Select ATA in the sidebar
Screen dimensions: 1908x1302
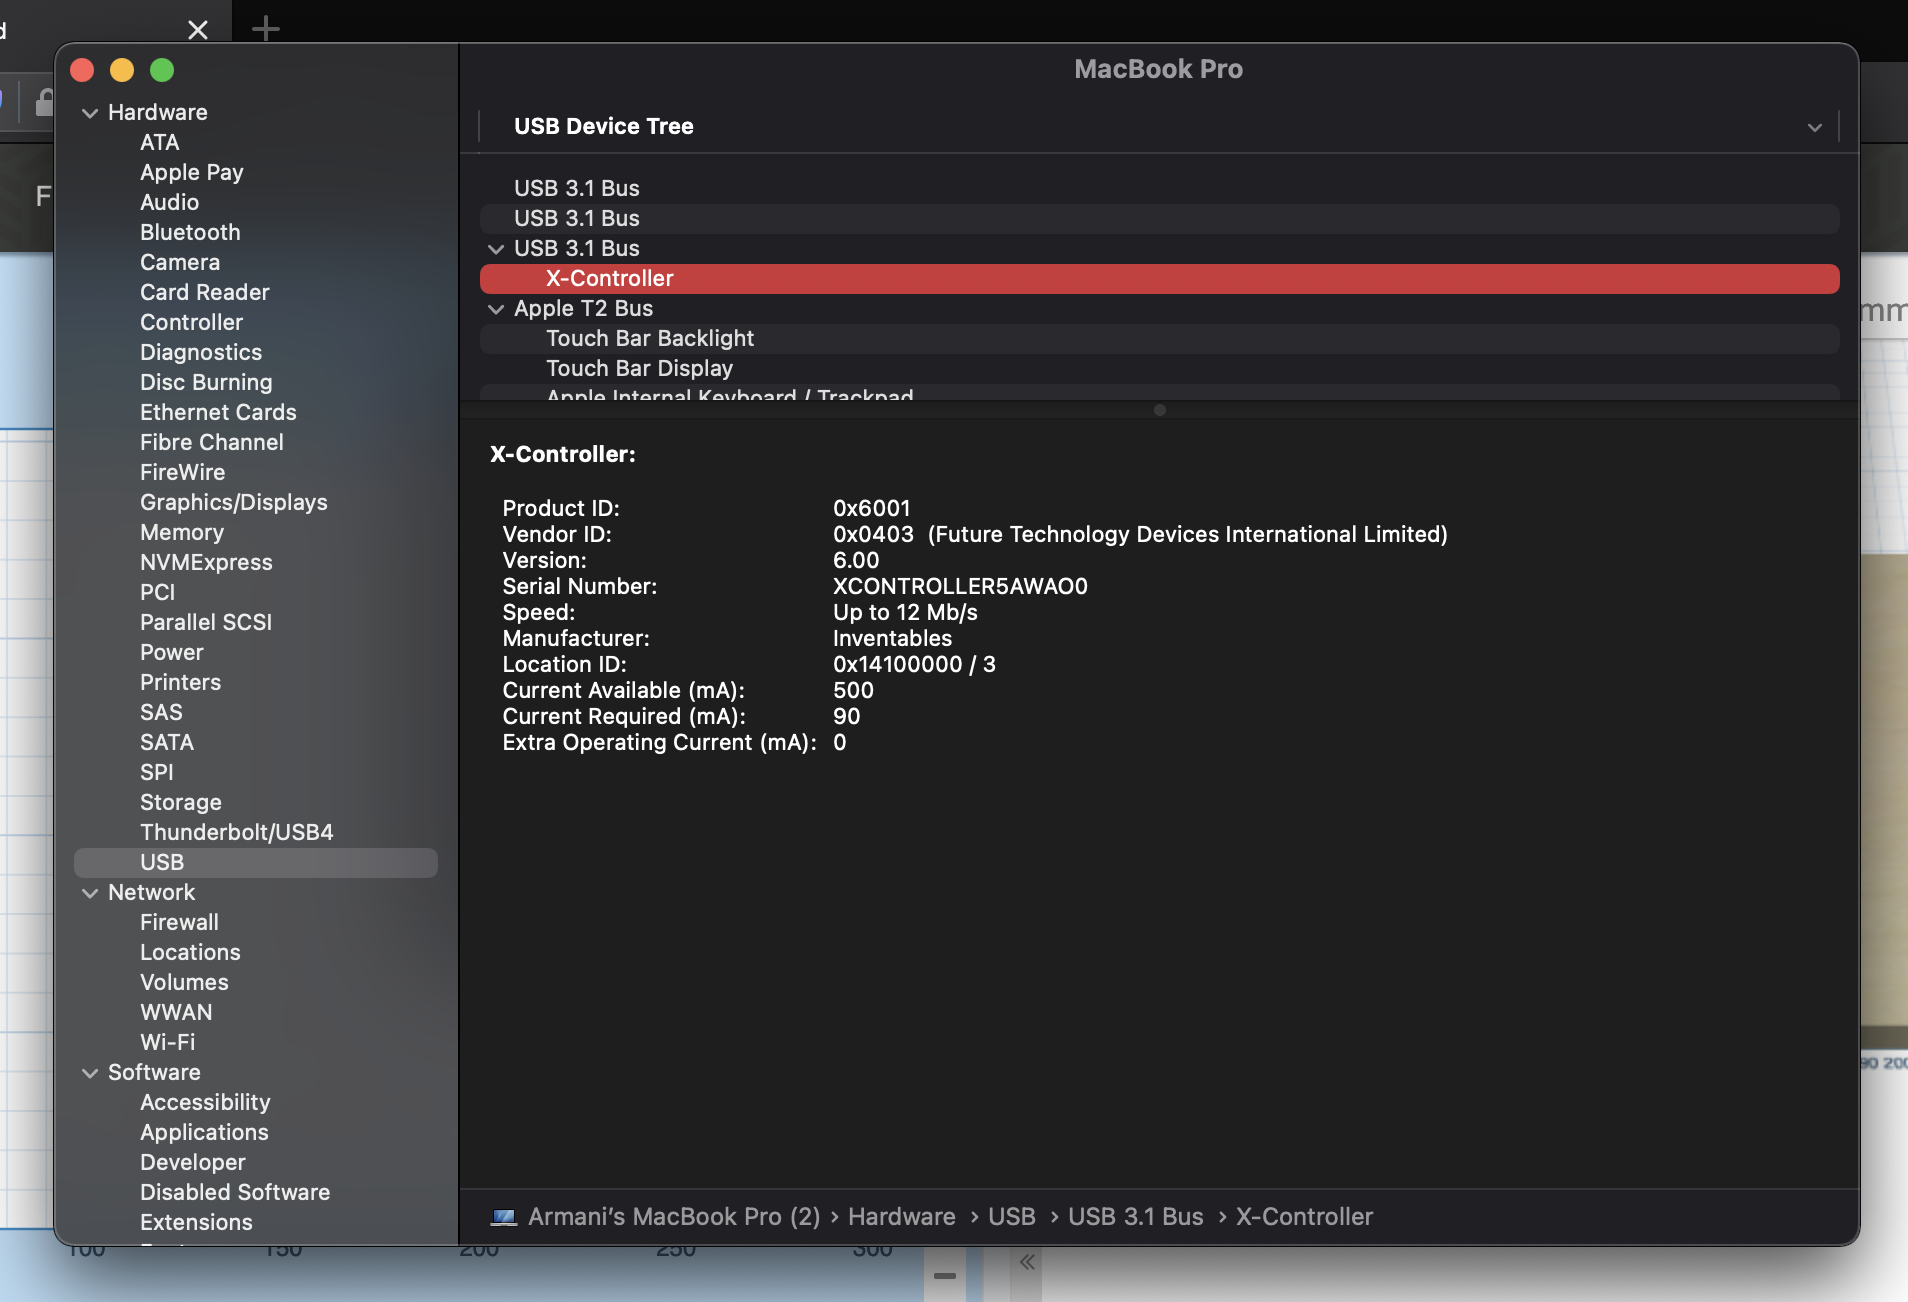tap(160, 143)
